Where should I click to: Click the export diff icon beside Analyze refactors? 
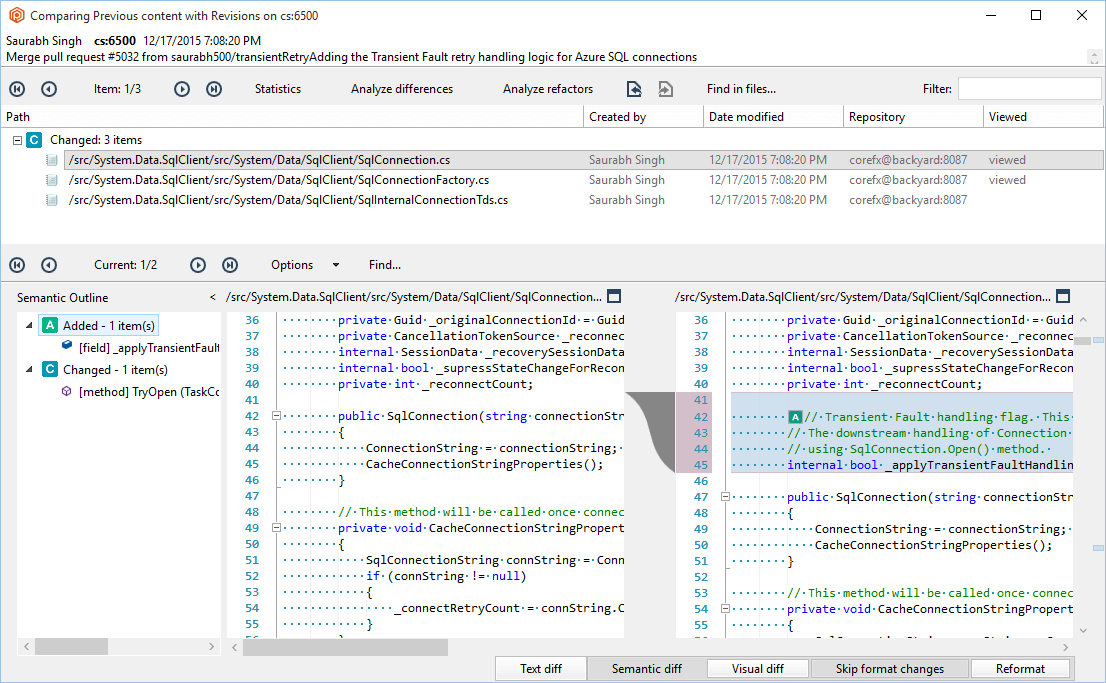coord(634,89)
